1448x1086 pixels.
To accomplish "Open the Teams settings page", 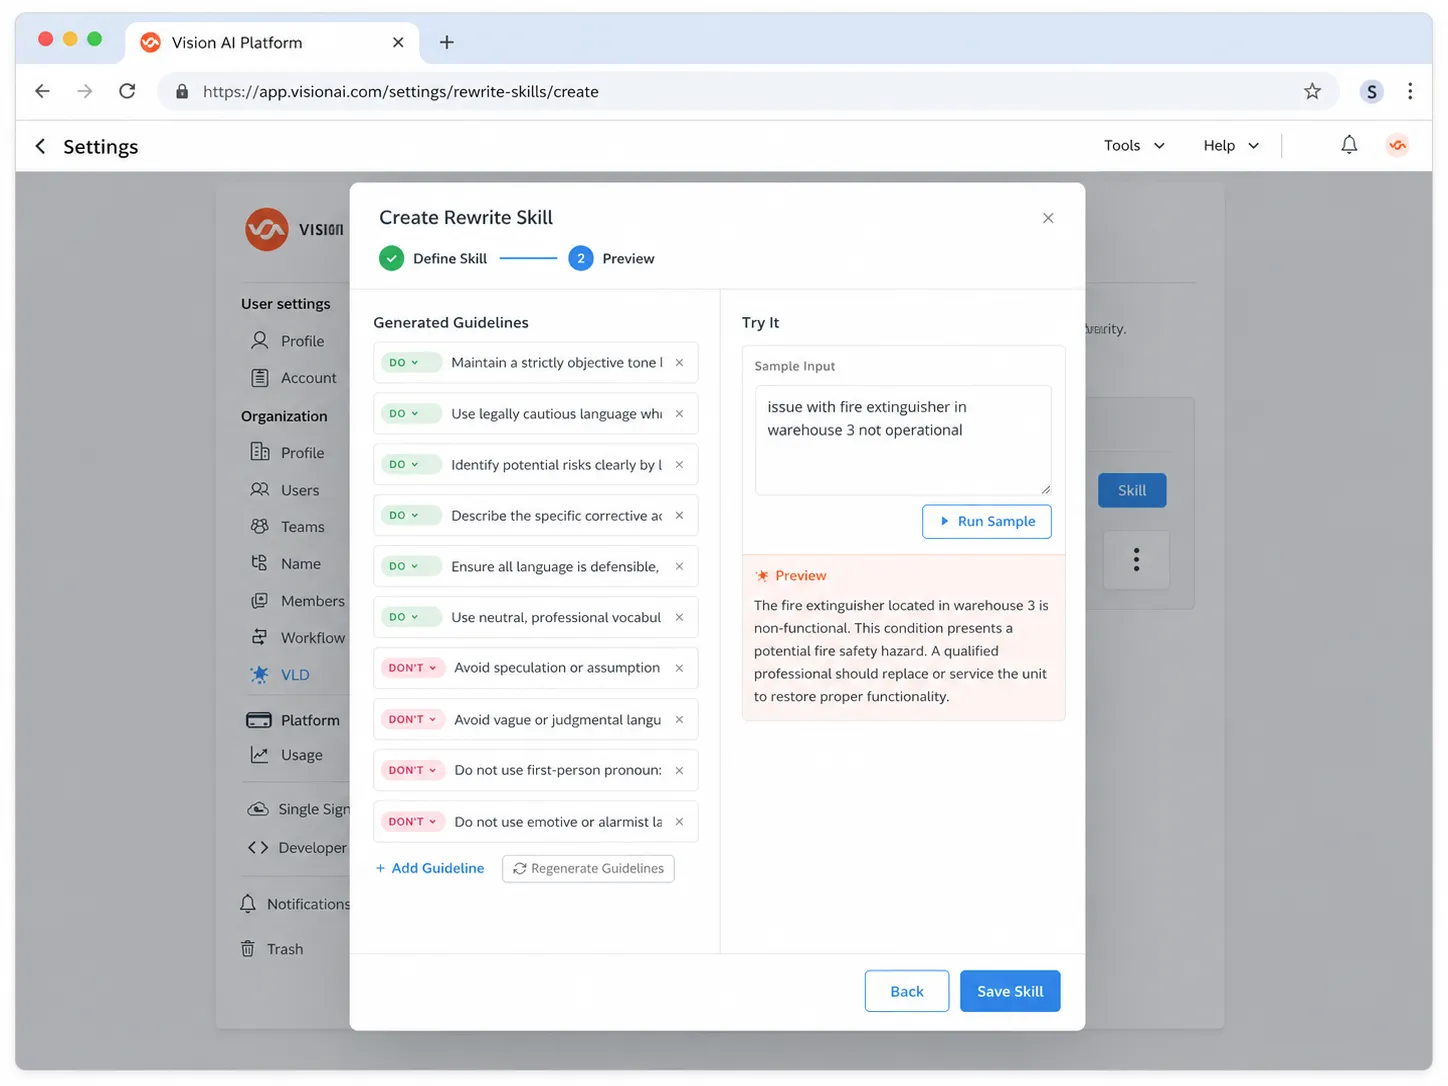I will click(288, 527).
